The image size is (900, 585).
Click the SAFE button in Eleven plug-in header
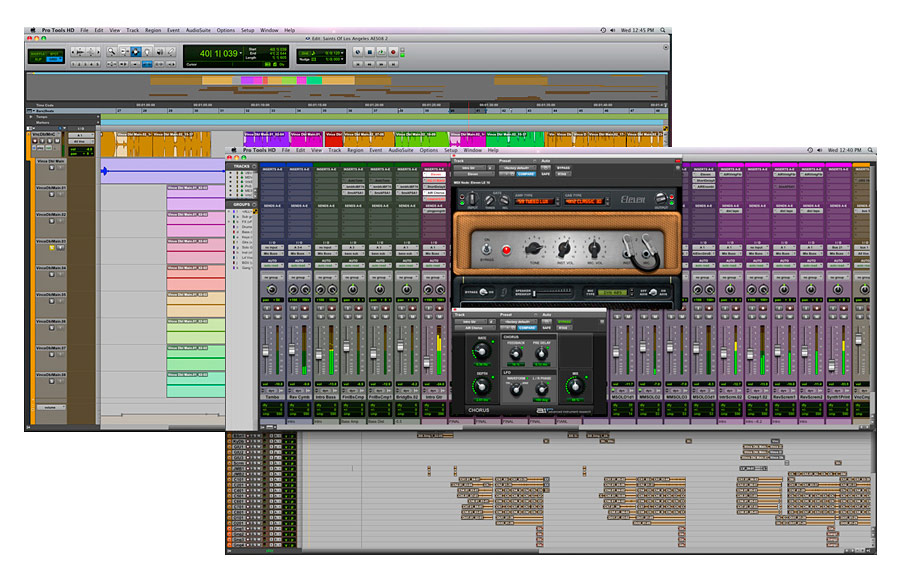point(546,173)
